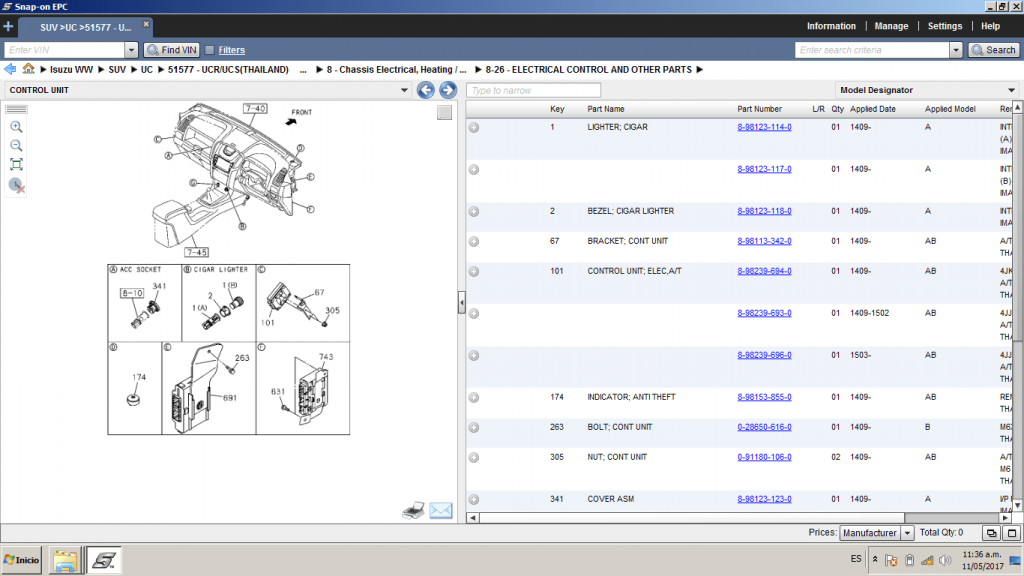The height and width of the screenshot is (576, 1024).
Task: Open the 8 - Chassis Electrical breadcrumb
Action: point(396,69)
